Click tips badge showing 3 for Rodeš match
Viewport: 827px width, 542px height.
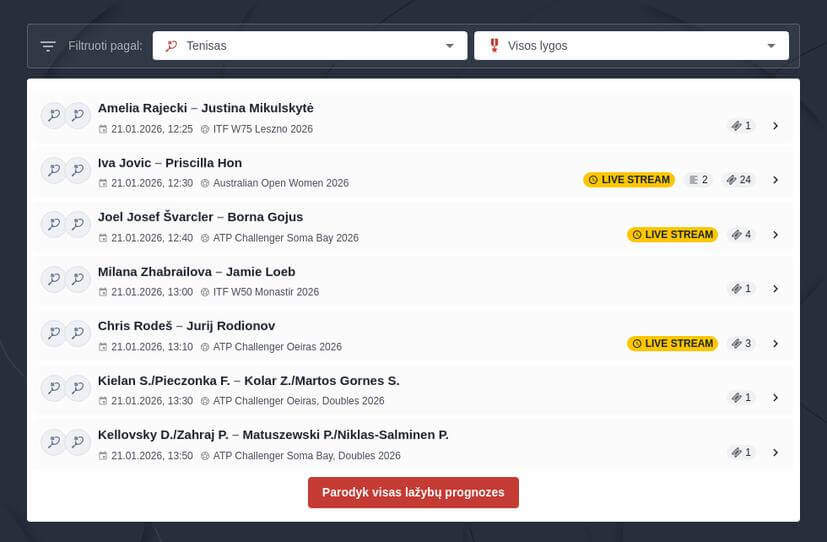(741, 344)
